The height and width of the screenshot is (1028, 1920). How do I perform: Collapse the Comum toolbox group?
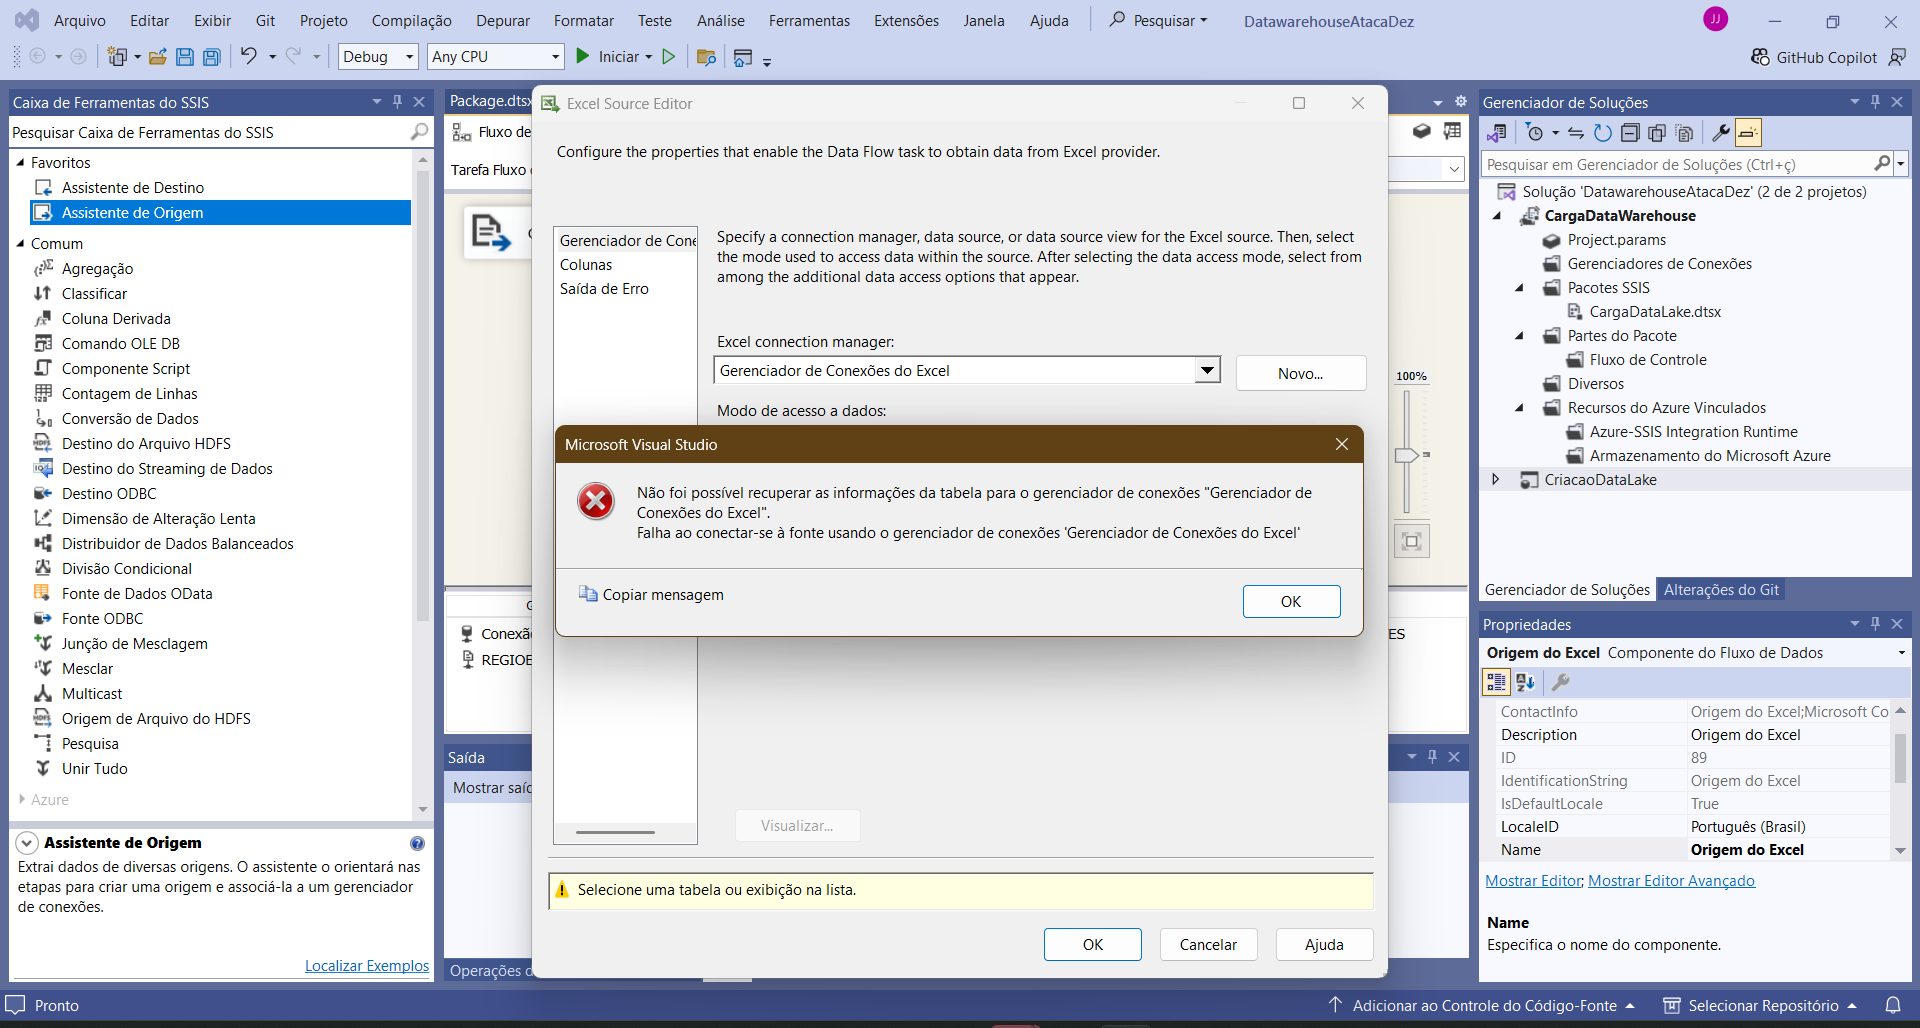21,243
